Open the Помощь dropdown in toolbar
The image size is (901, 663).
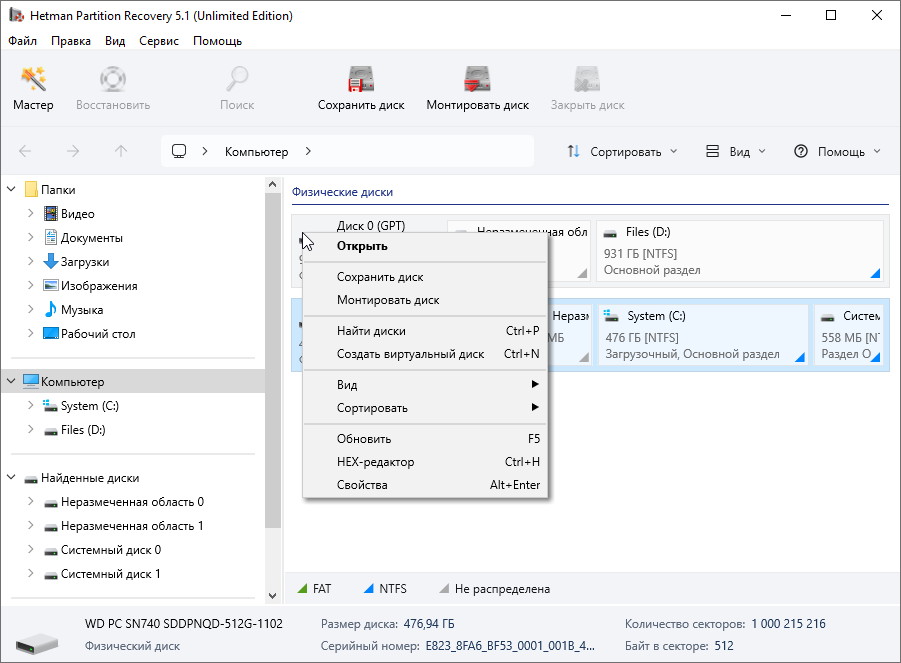coord(837,152)
